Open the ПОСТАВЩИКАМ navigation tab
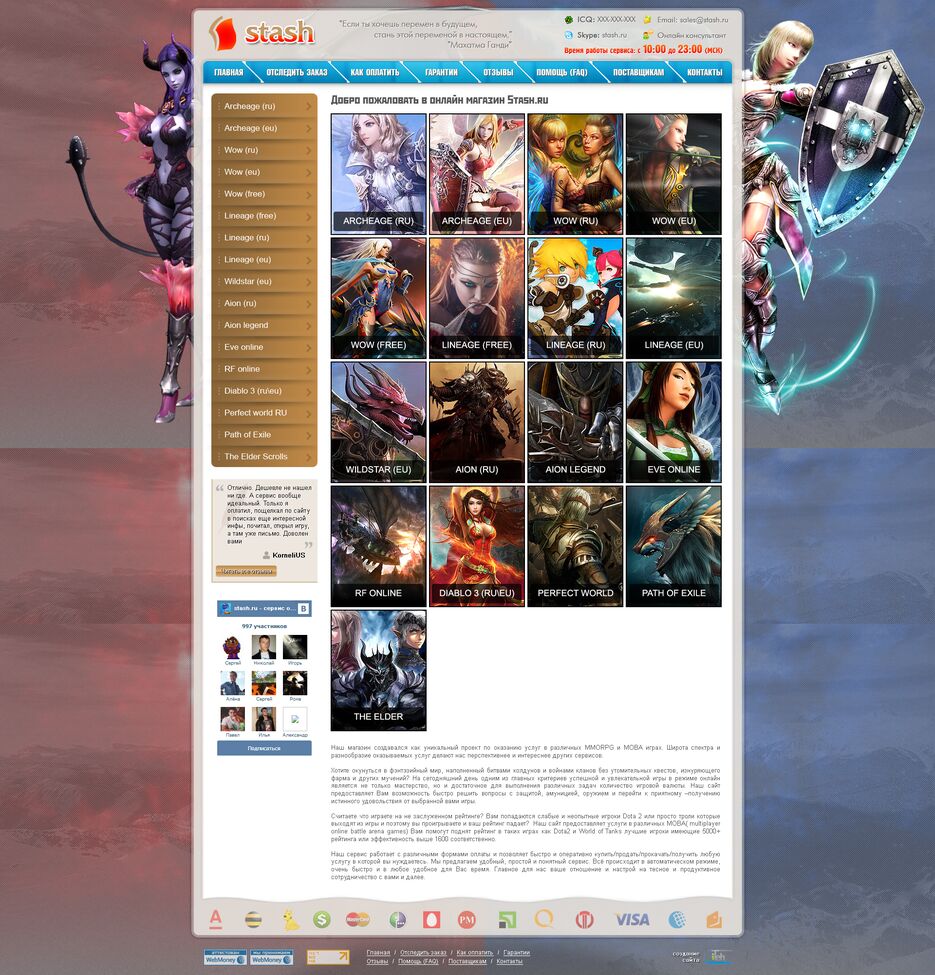This screenshot has height=975, width=935. point(638,73)
